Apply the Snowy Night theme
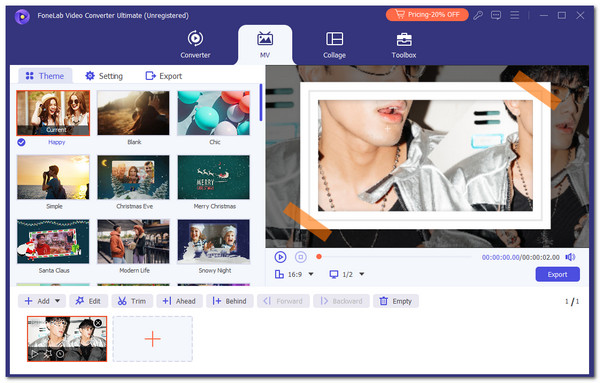Image resolution: width=600 pixels, height=383 pixels. tap(214, 241)
